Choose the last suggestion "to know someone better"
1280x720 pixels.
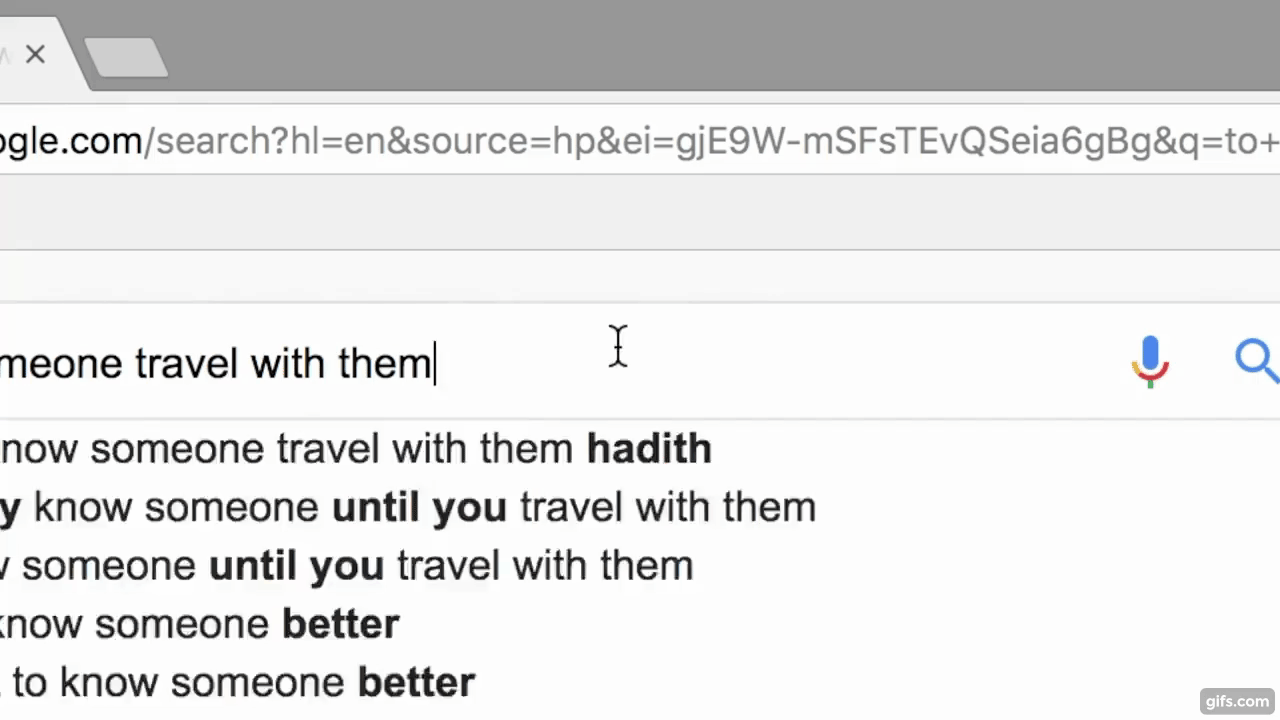[240, 683]
